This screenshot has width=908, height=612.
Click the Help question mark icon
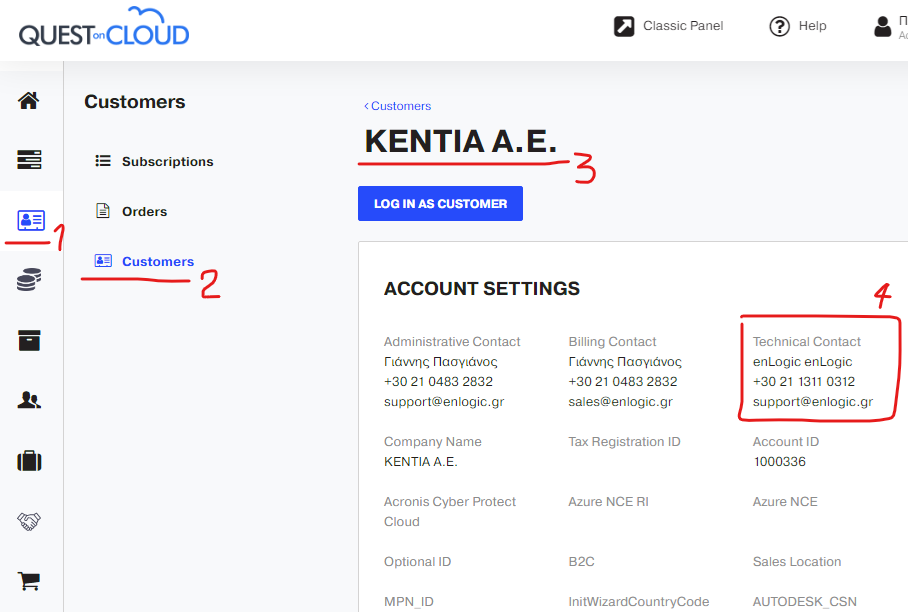coord(779,26)
